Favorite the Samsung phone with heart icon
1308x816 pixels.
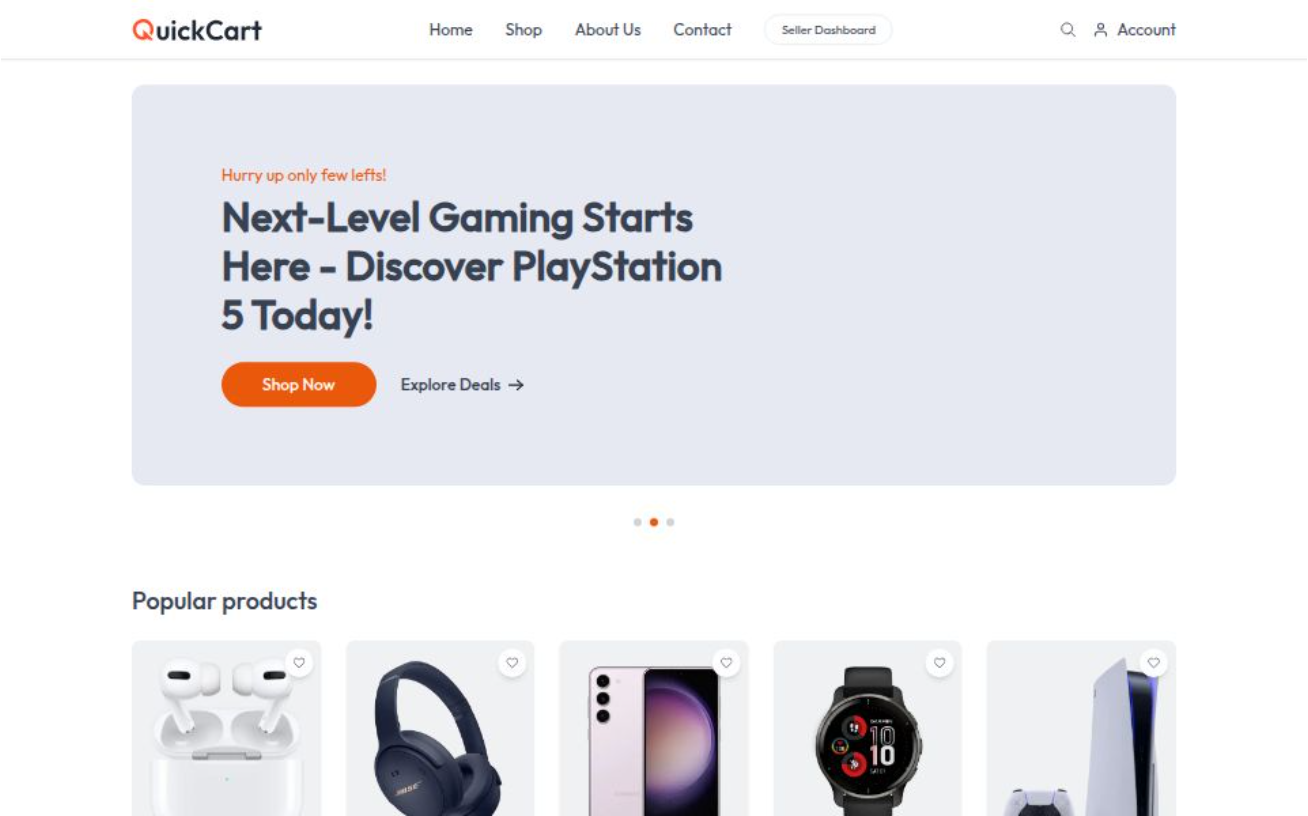[x=726, y=662]
